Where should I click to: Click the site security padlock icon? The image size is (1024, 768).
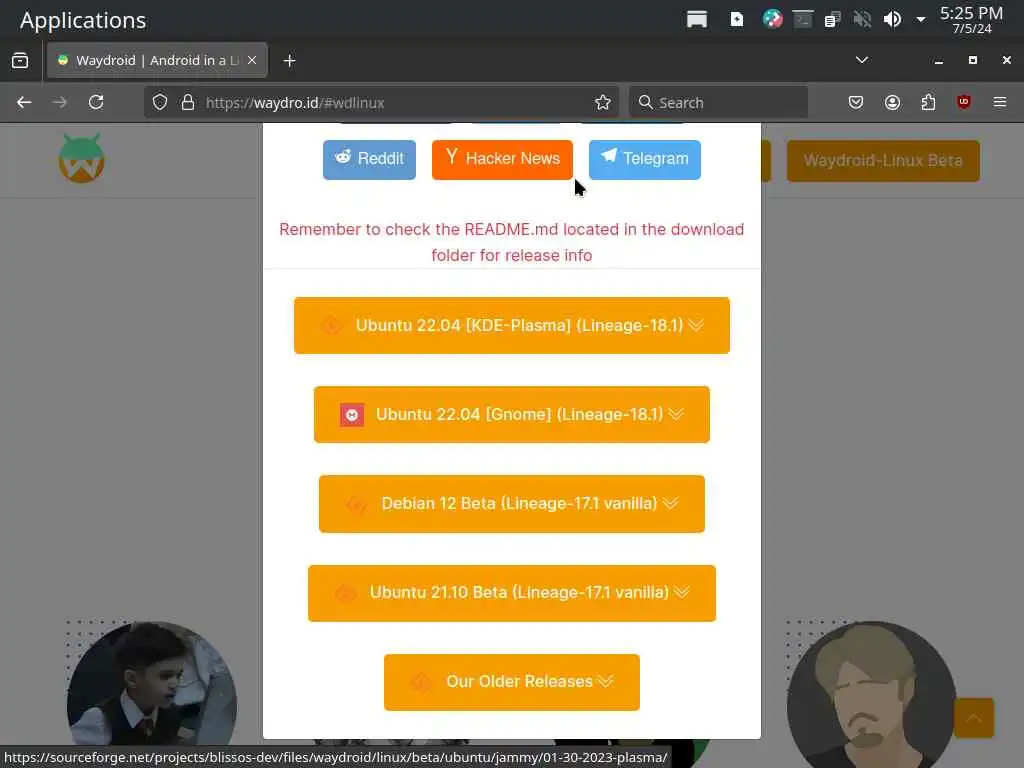pos(188,103)
